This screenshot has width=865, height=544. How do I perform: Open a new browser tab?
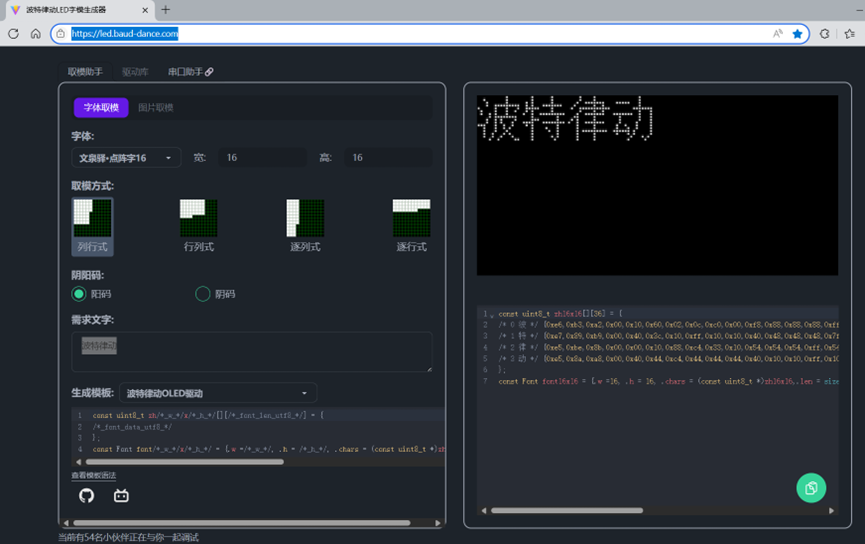click(x=165, y=9)
